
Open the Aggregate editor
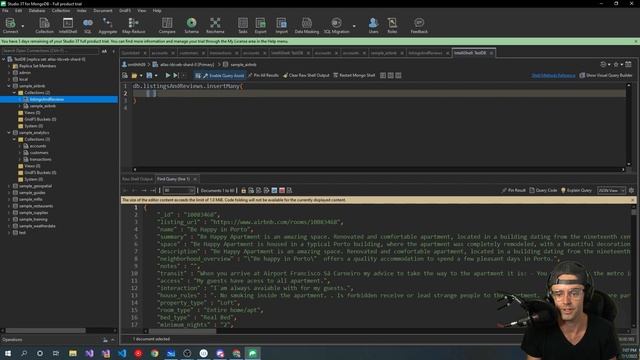tap(108, 25)
